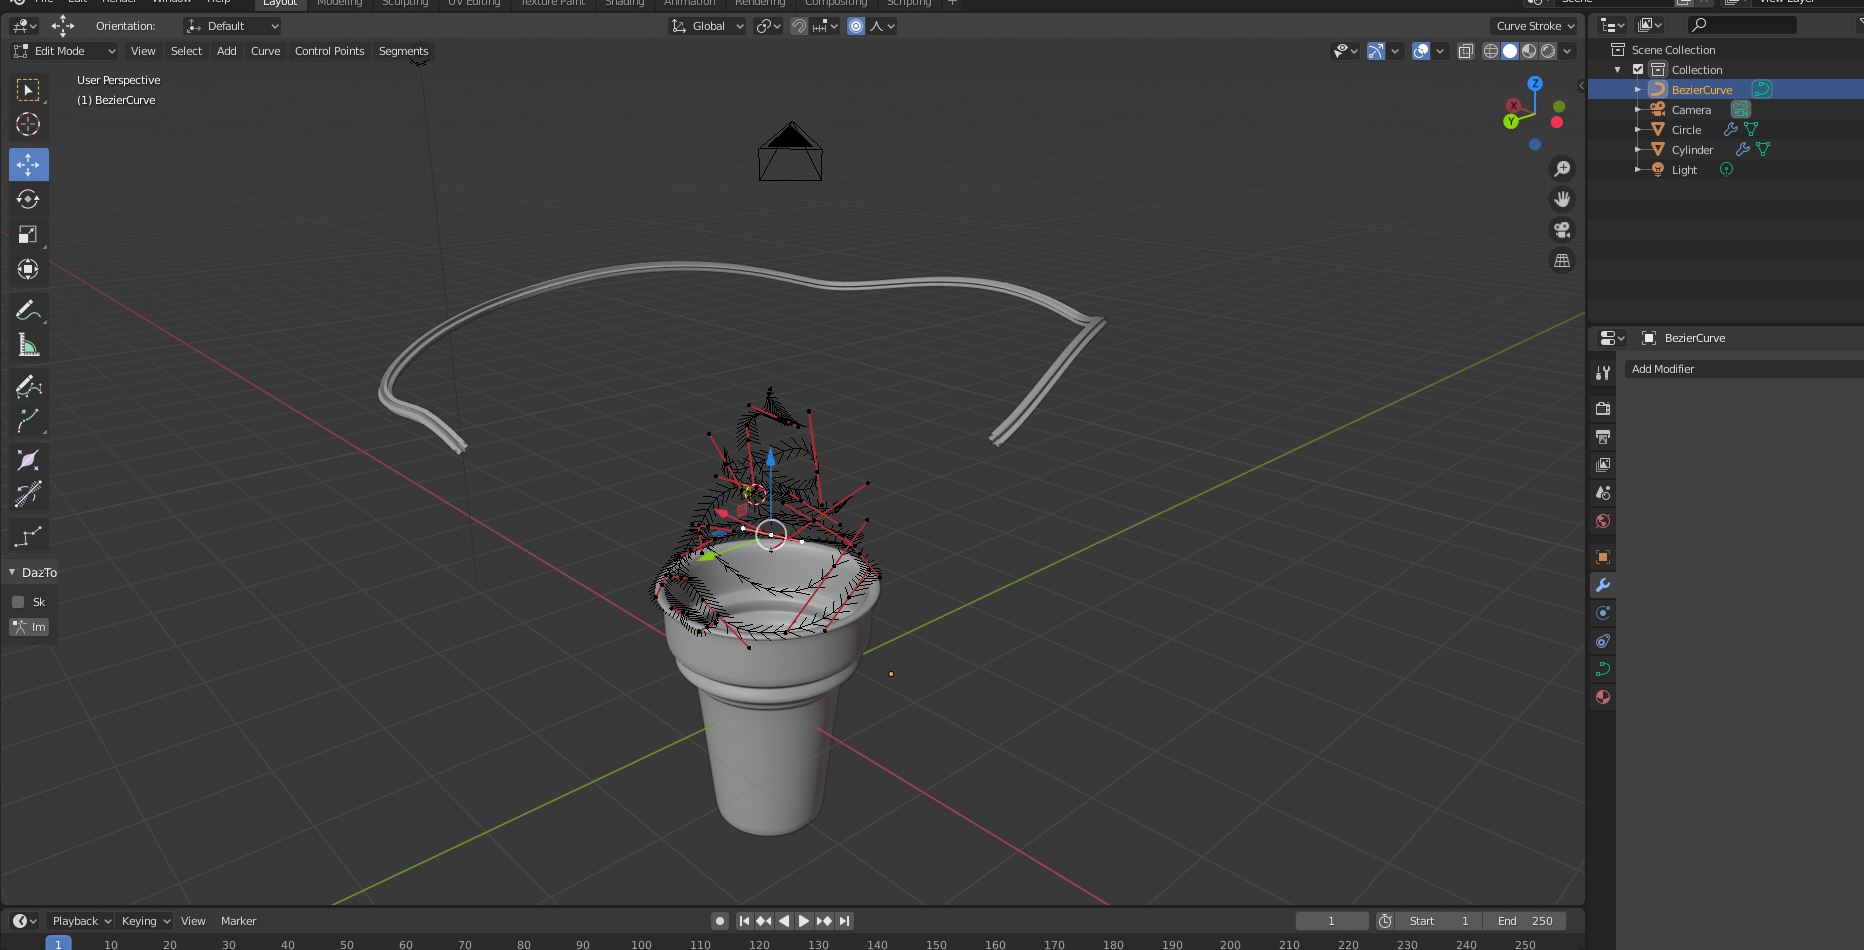This screenshot has width=1864, height=950.
Task: Open the Scene properties tab
Action: coord(1603,493)
